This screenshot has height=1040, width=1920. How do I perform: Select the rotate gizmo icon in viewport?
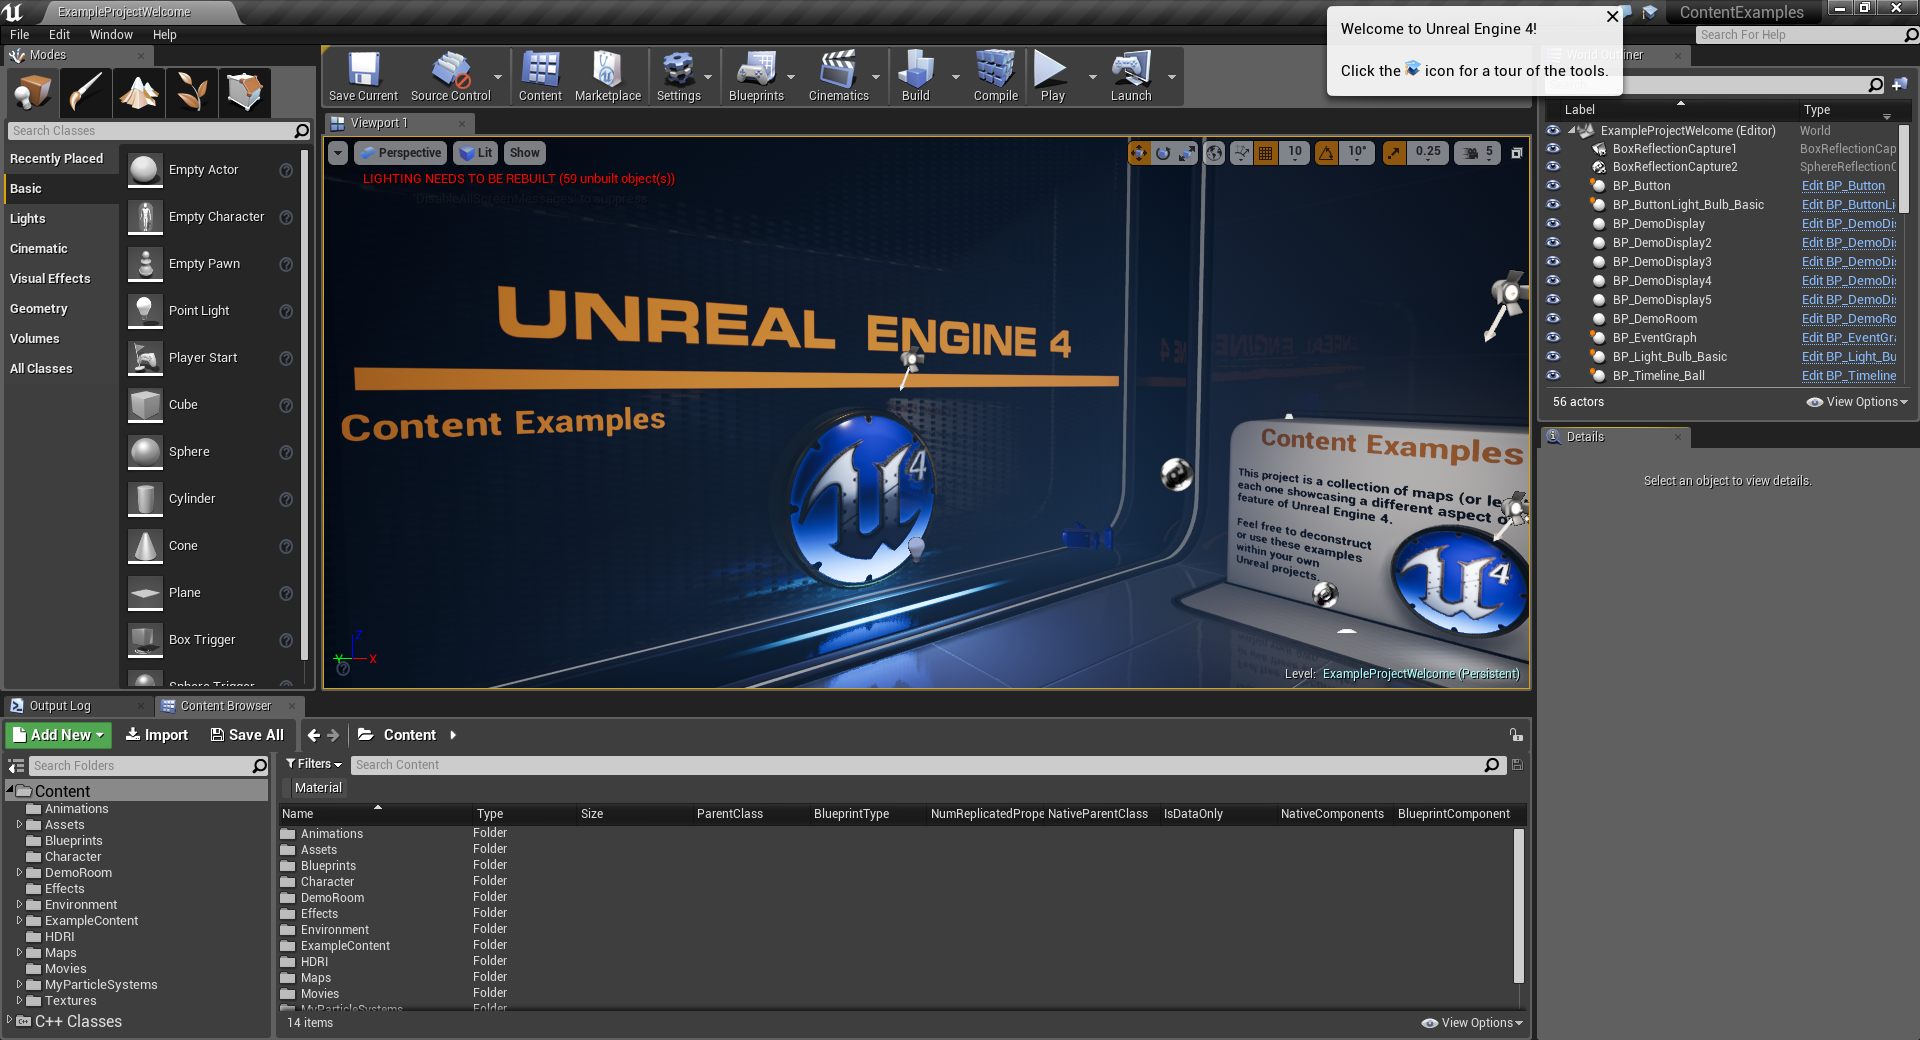(1163, 153)
